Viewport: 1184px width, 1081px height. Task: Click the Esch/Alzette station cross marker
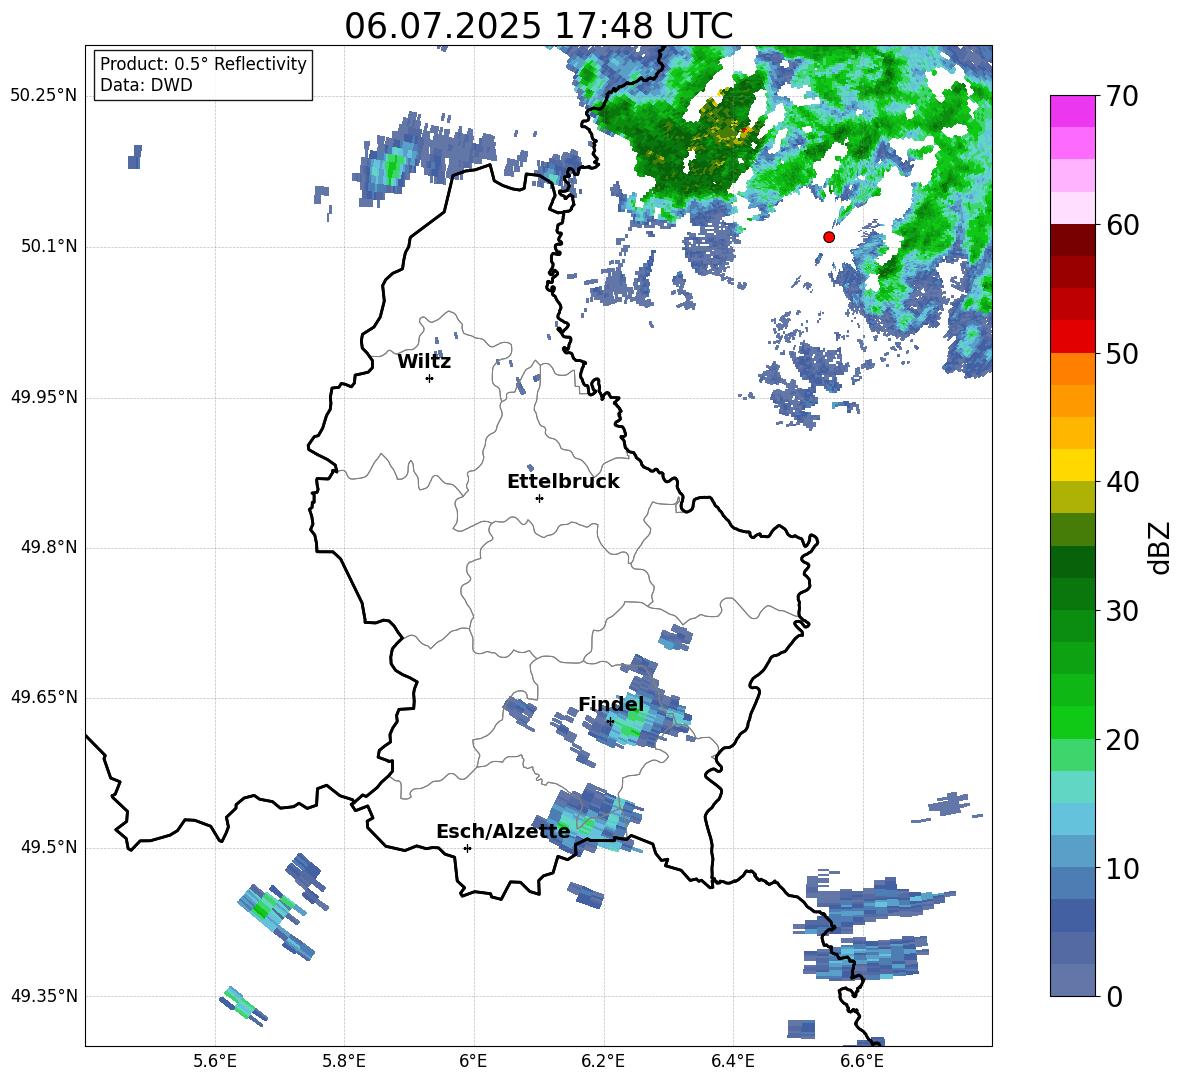(x=467, y=848)
